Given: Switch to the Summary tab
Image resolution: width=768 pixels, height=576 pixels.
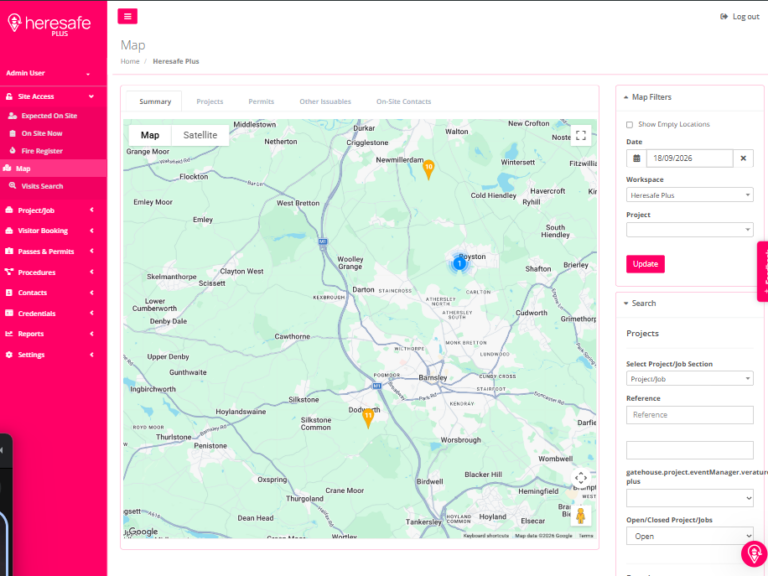Looking at the screenshot, I should point(155,101).
